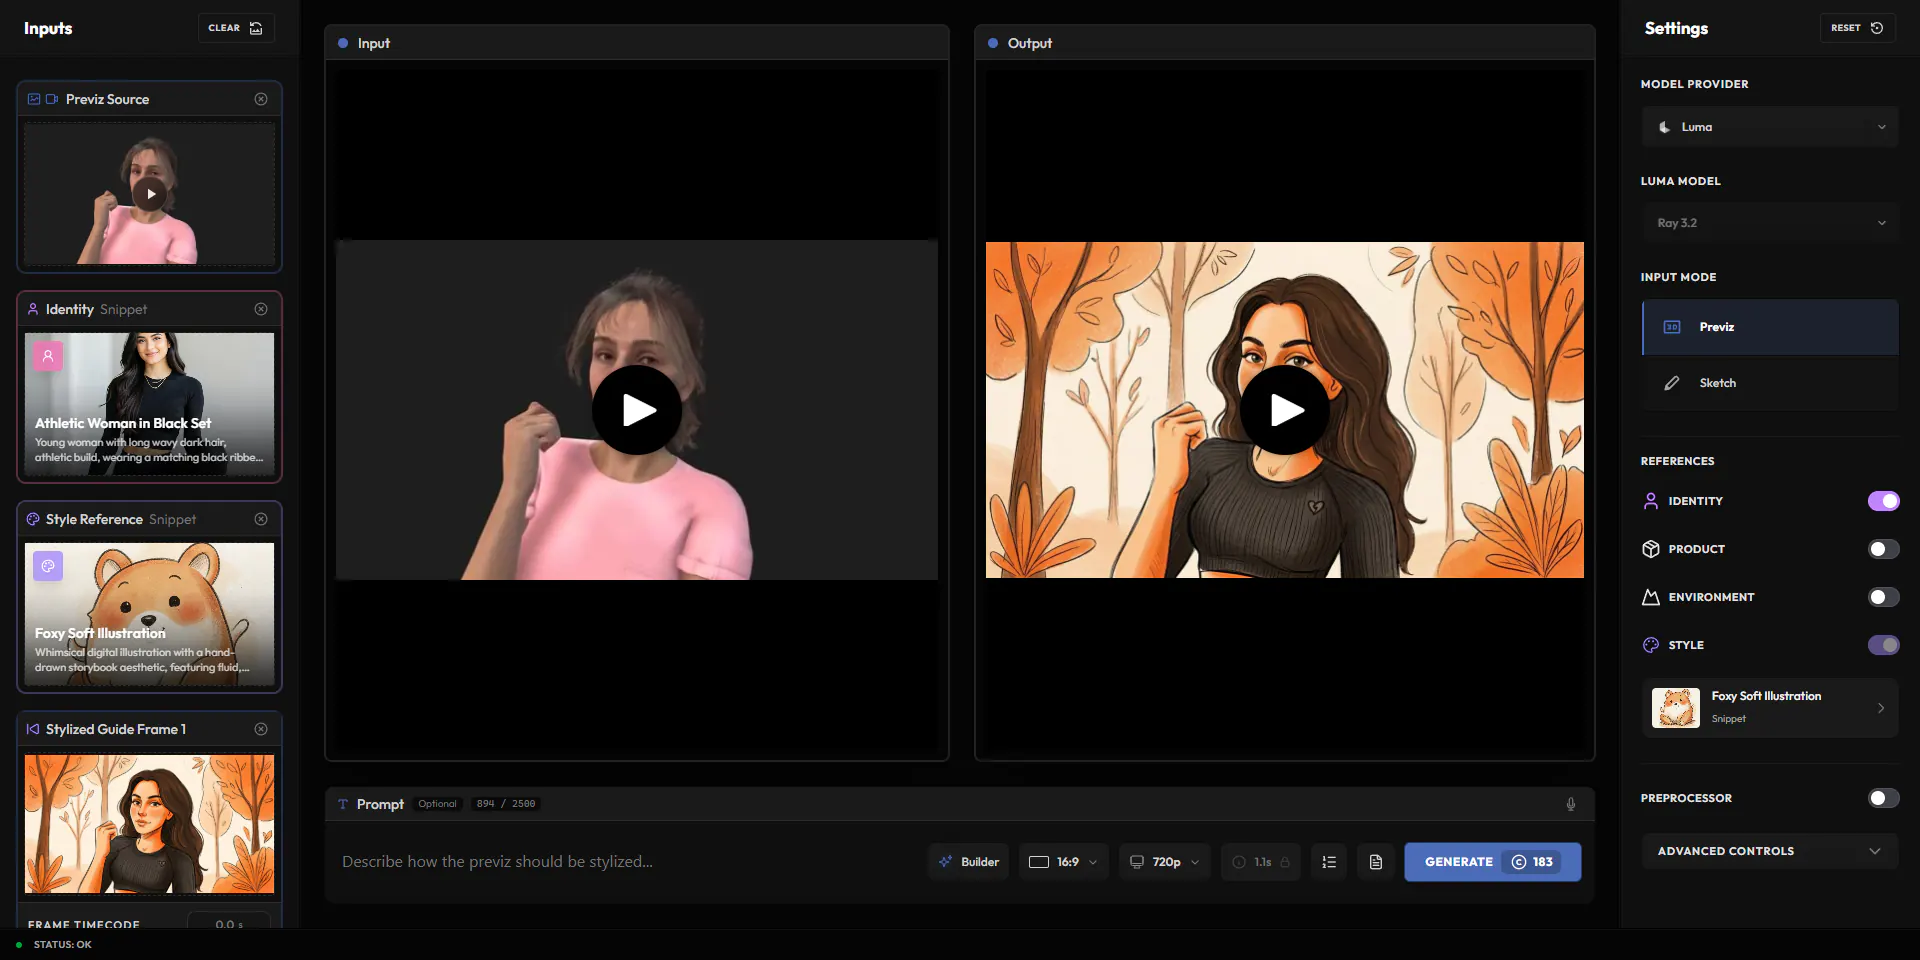Enable the Environment reference toggle

pyautogui.click(x=1883, y=597)
